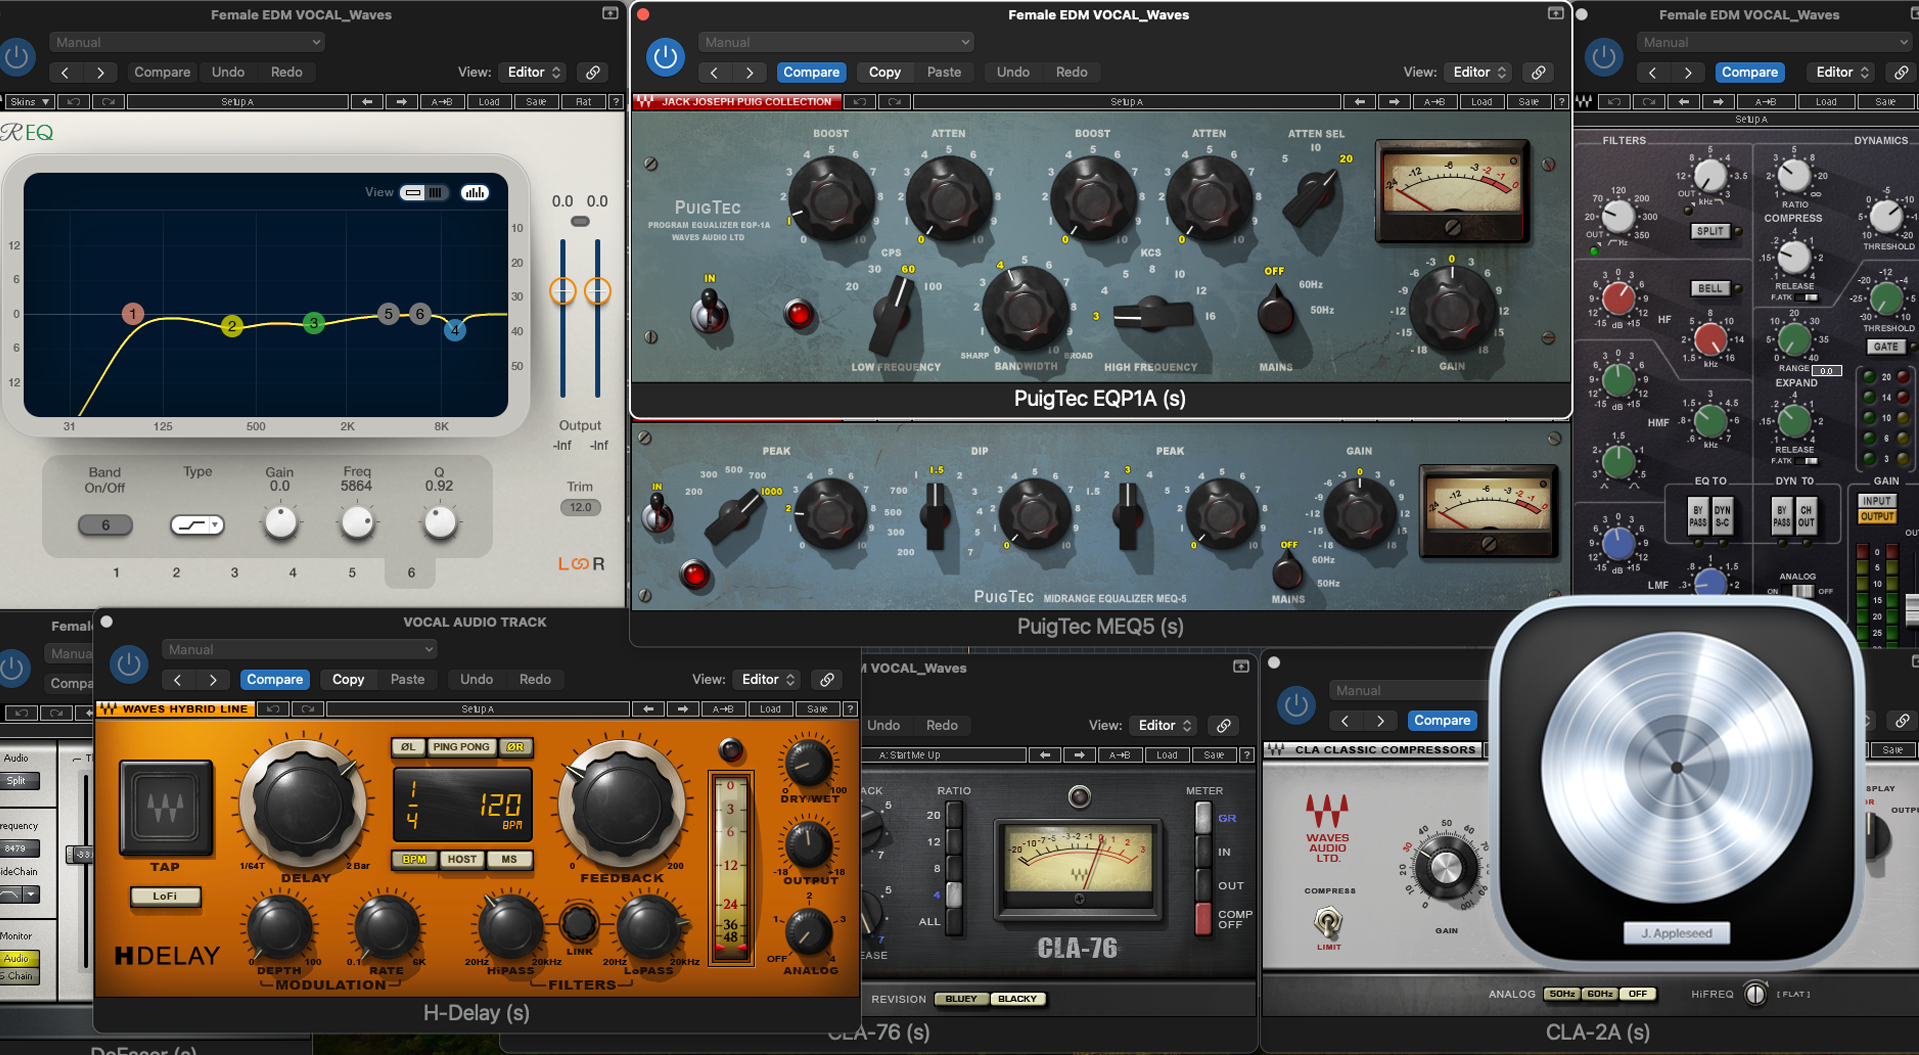Open the View Editor dropdown in REQ window

534,72
